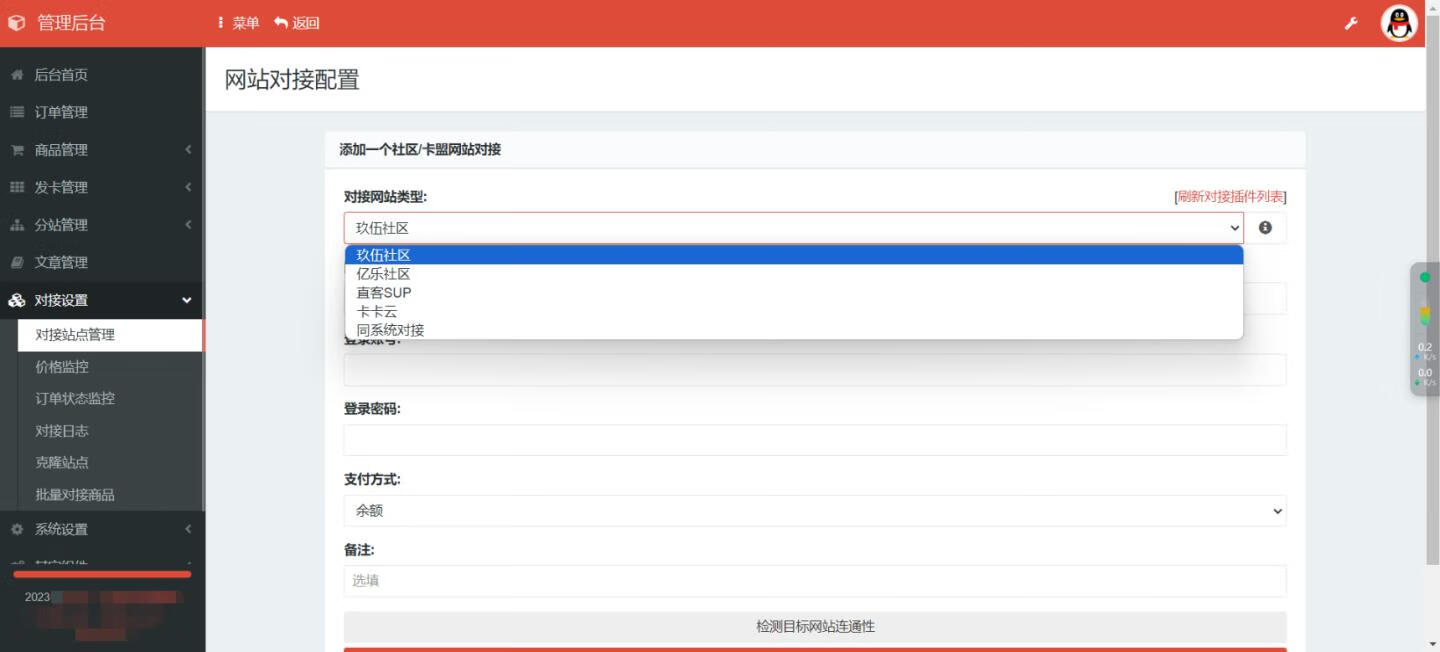
Task: Click the cart icon for 商品管理
Action: (17, 150)
